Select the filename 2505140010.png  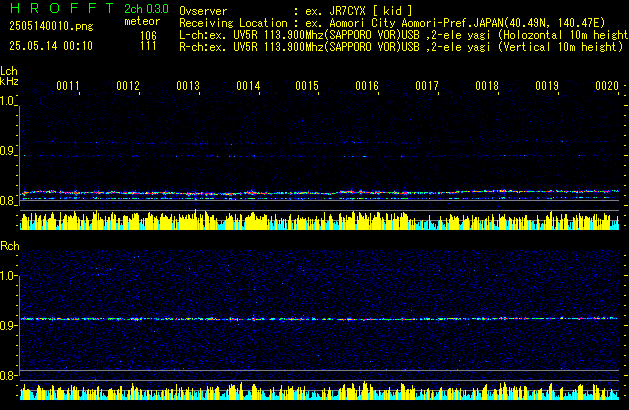tap(51, 26)
